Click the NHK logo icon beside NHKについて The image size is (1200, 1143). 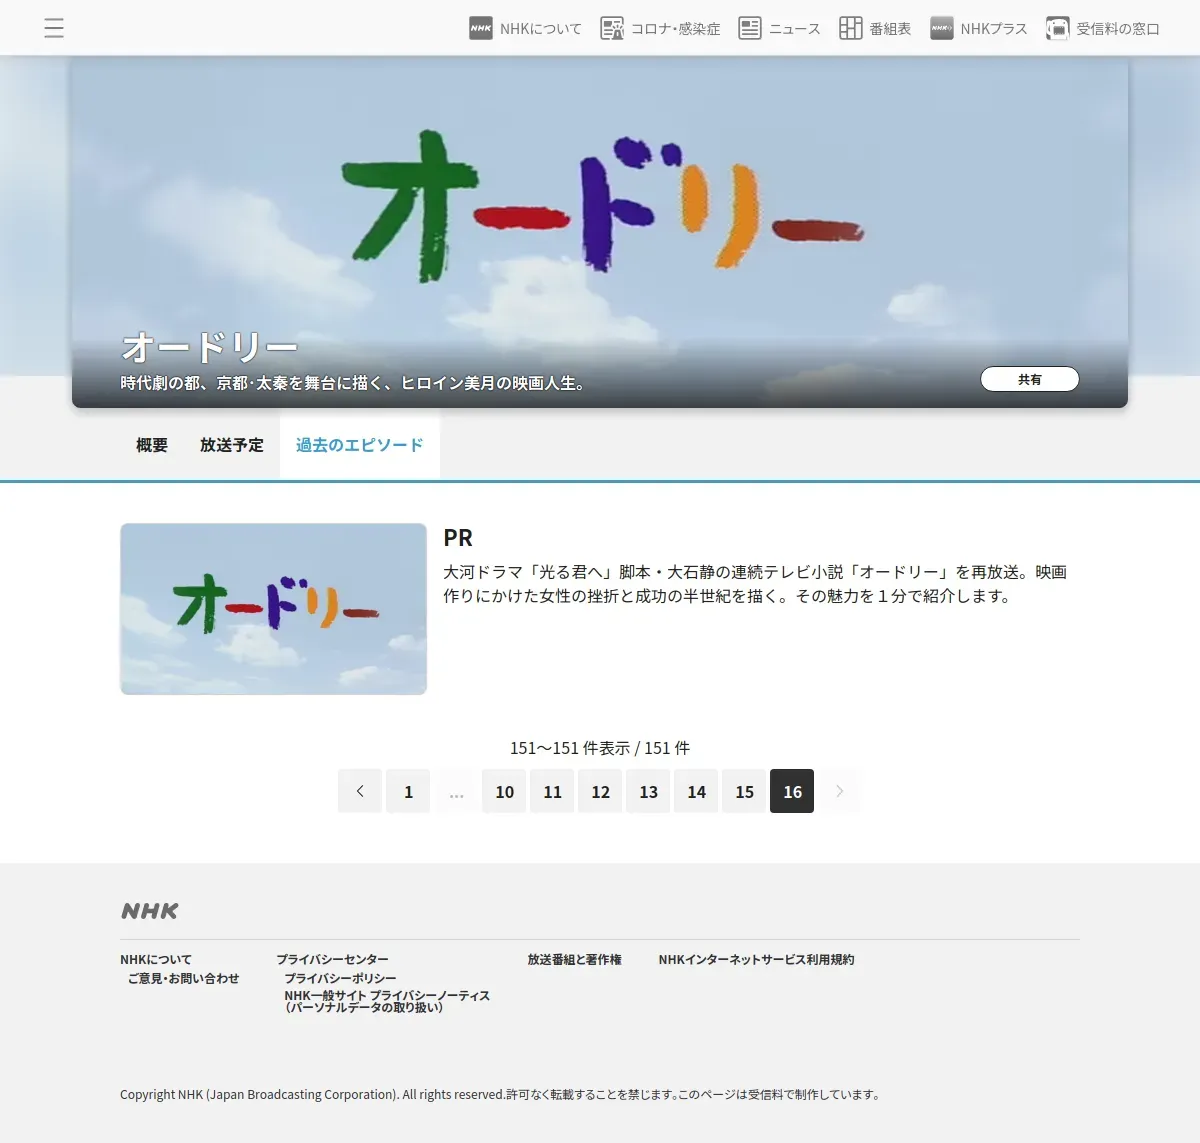coord(481,28)
